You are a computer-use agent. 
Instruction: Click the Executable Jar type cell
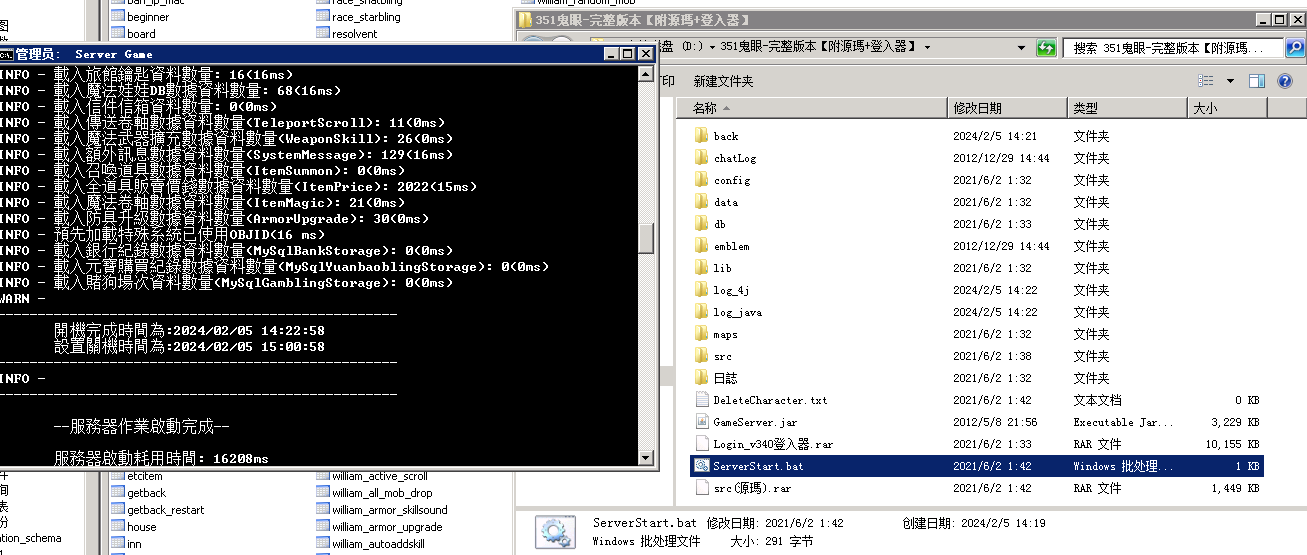[x=1124, y=422]
